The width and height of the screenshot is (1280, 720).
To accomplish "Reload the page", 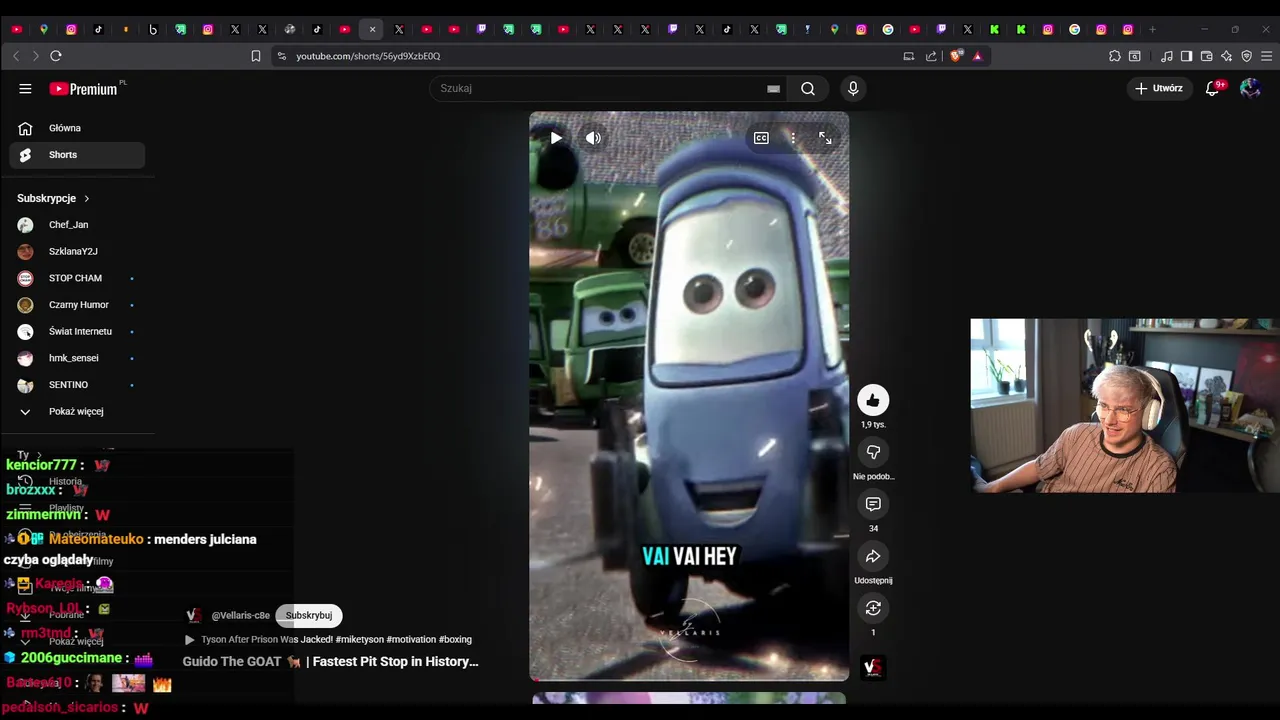I will point(56,56).
